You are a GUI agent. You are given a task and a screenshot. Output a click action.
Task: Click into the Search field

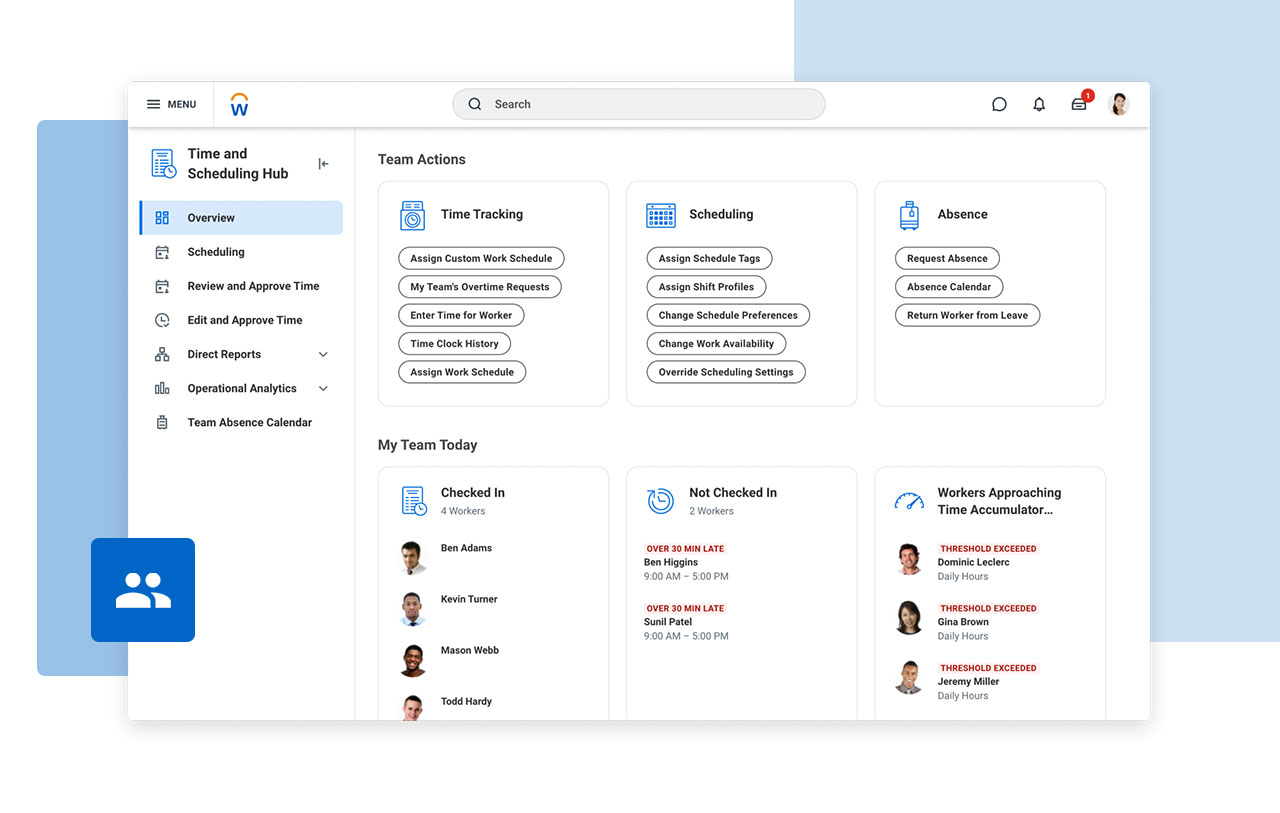(x=639, y=104)
